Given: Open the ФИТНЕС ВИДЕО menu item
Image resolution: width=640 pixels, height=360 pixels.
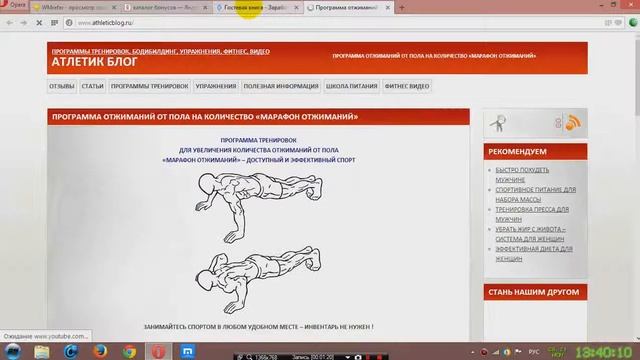Looking at the screenshot, I should 407,86.
